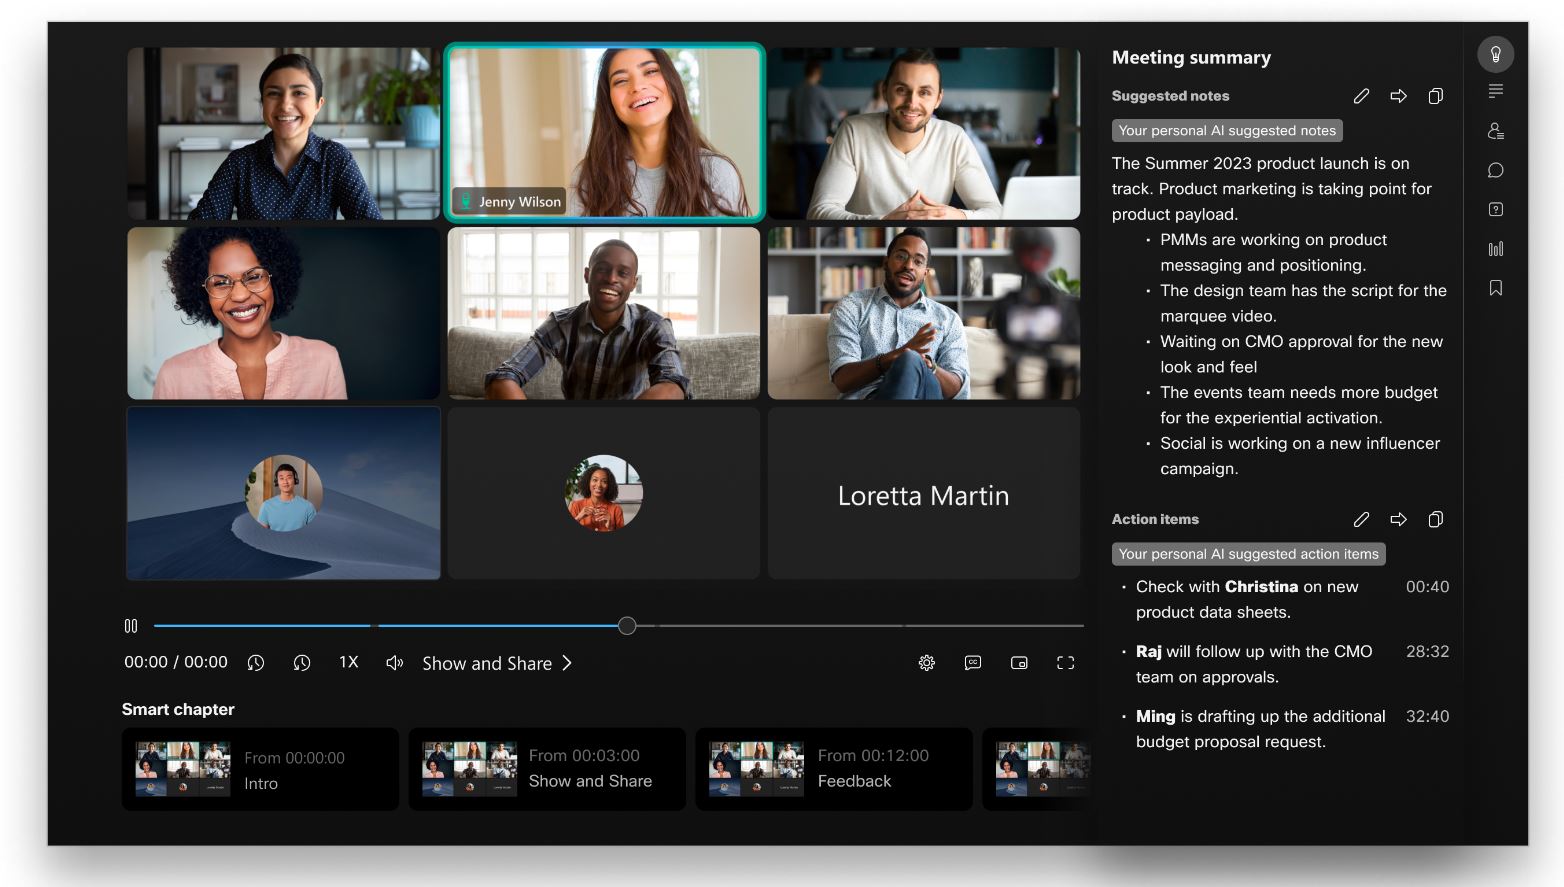
Task: Toggle picture-in-picture mode
Action: pyautogui.click(x=1019, y=663)
